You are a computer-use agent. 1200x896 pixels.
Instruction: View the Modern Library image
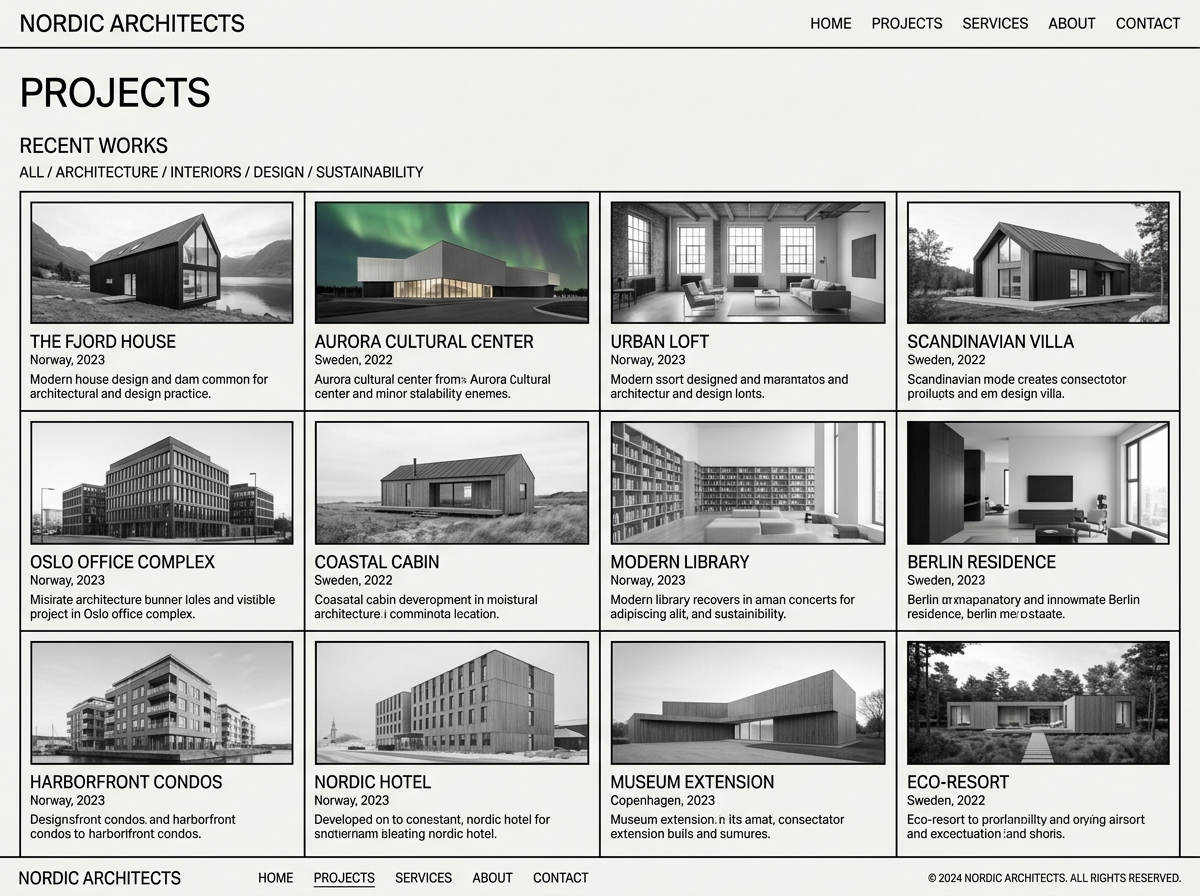click(x=748, y=483)
